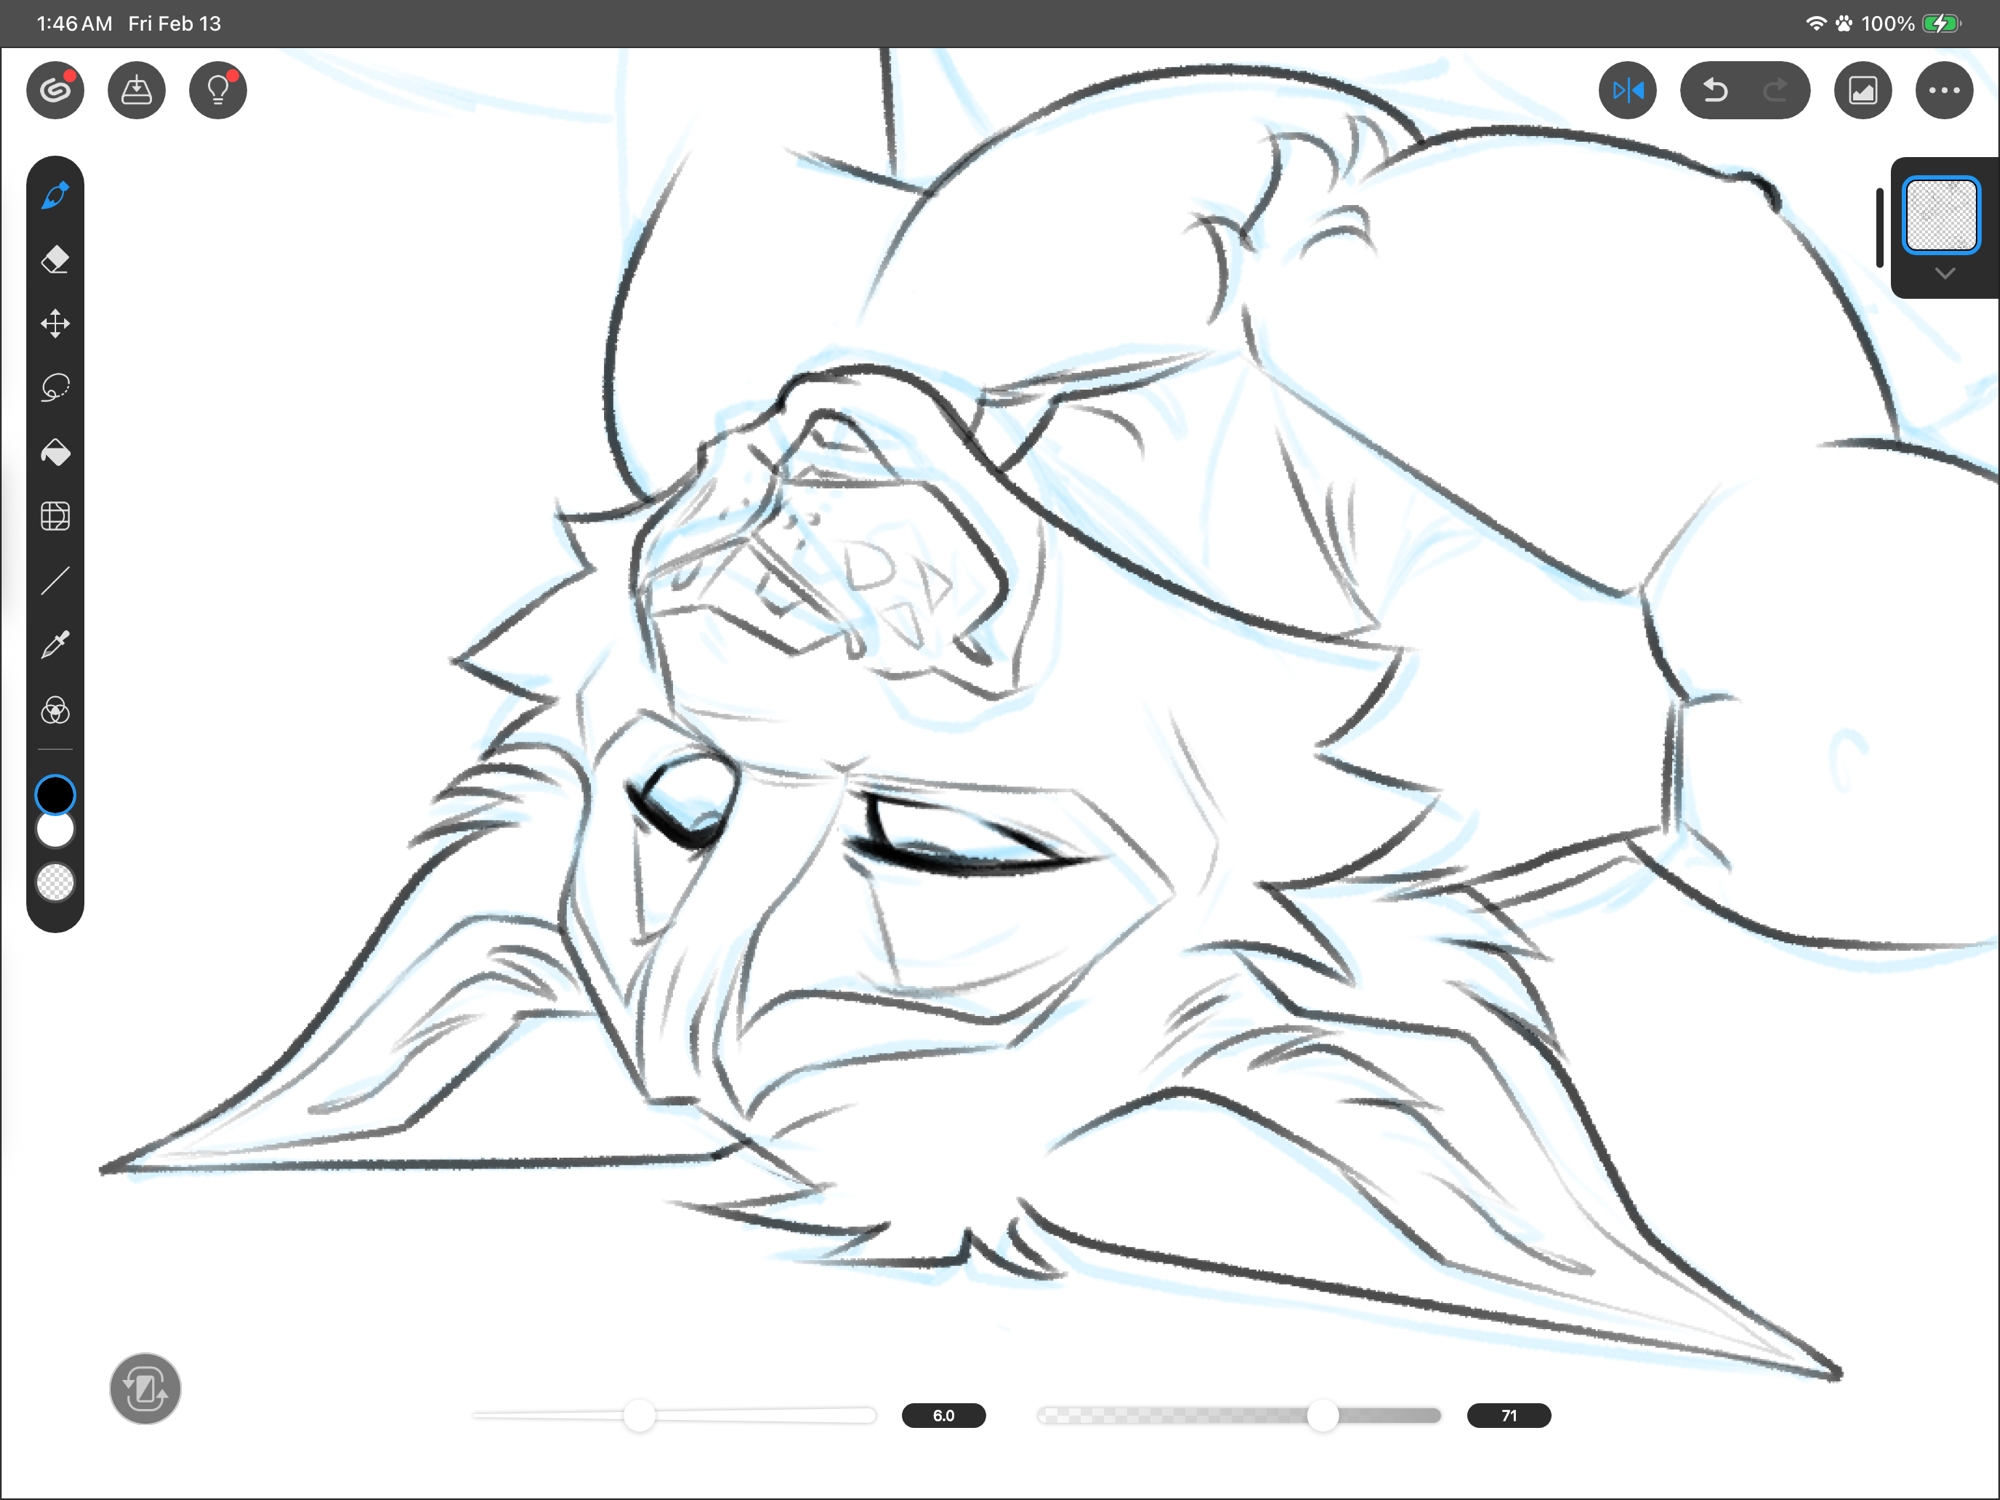Screen dimensions: 2000x1500
Task: Expand the layers panel chevron
Action: tap(1944, 273)
